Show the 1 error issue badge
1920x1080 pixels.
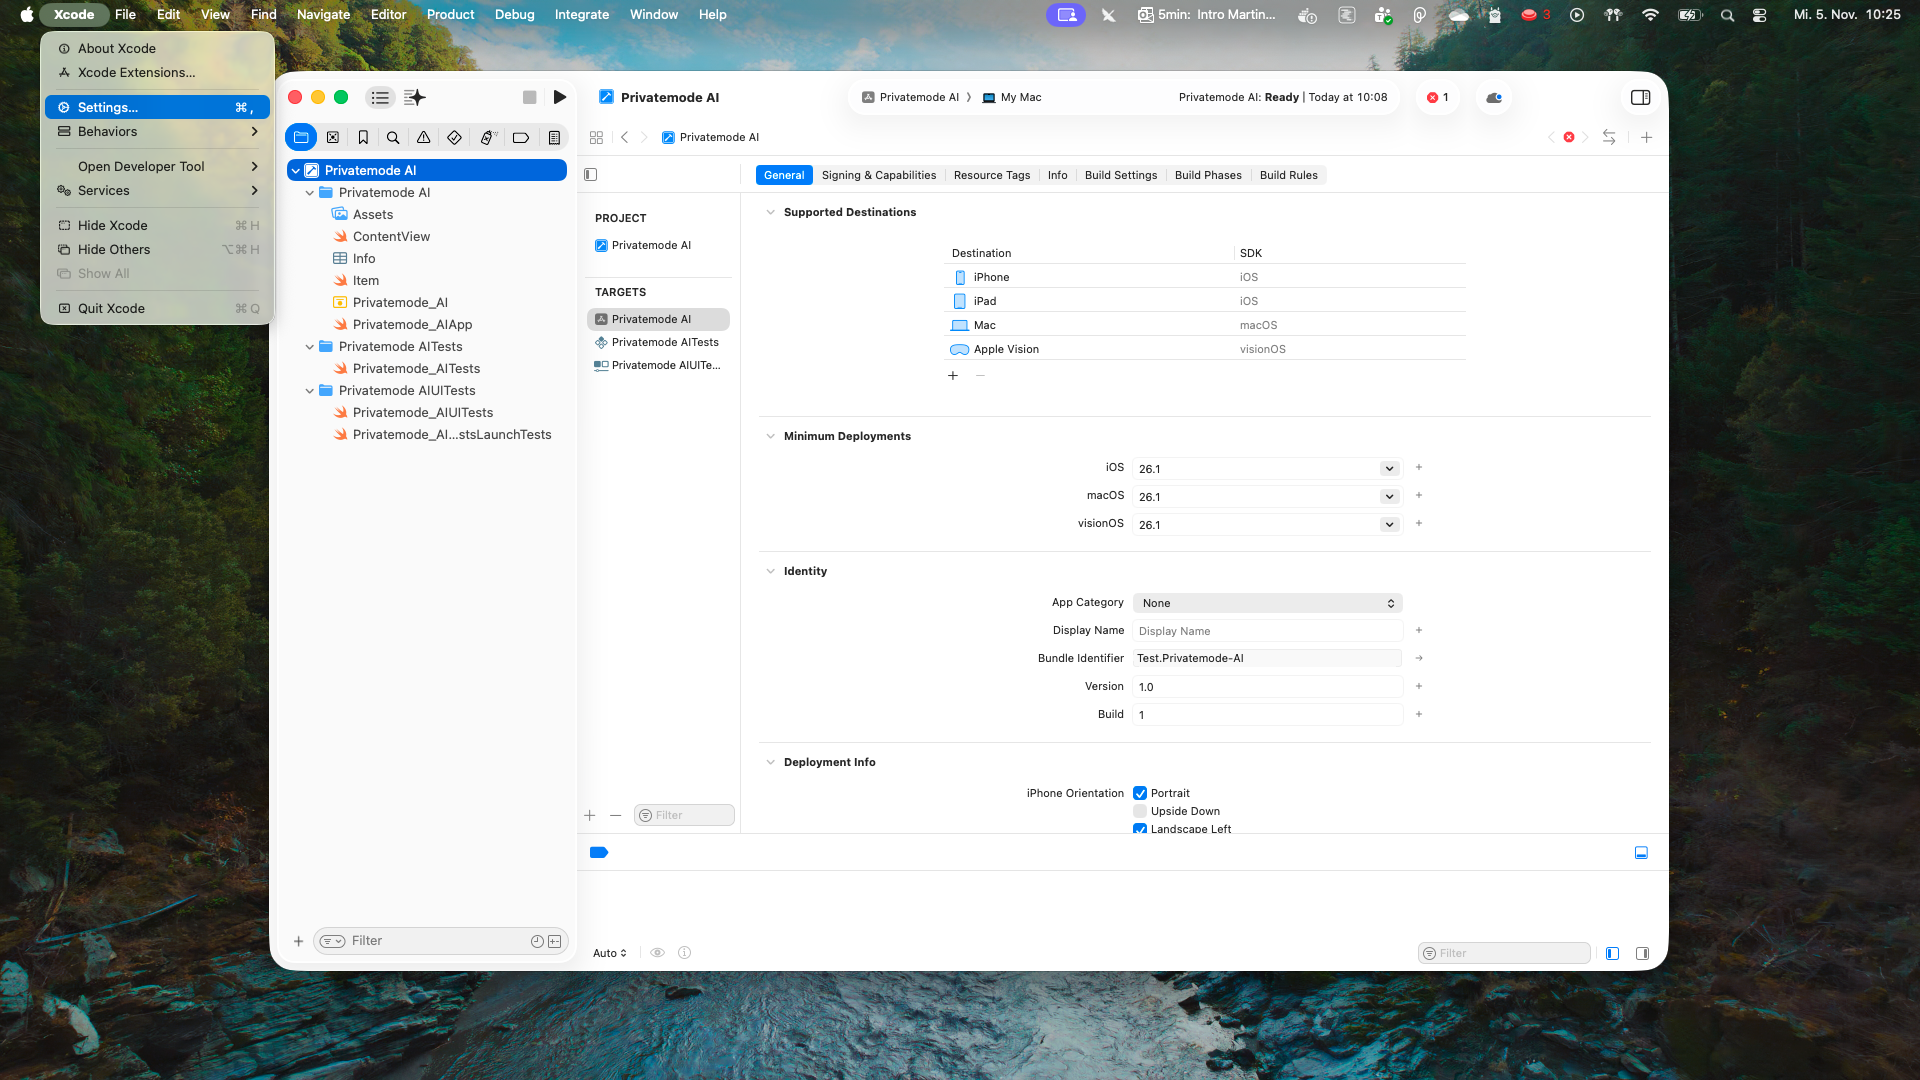[1438, 97]
